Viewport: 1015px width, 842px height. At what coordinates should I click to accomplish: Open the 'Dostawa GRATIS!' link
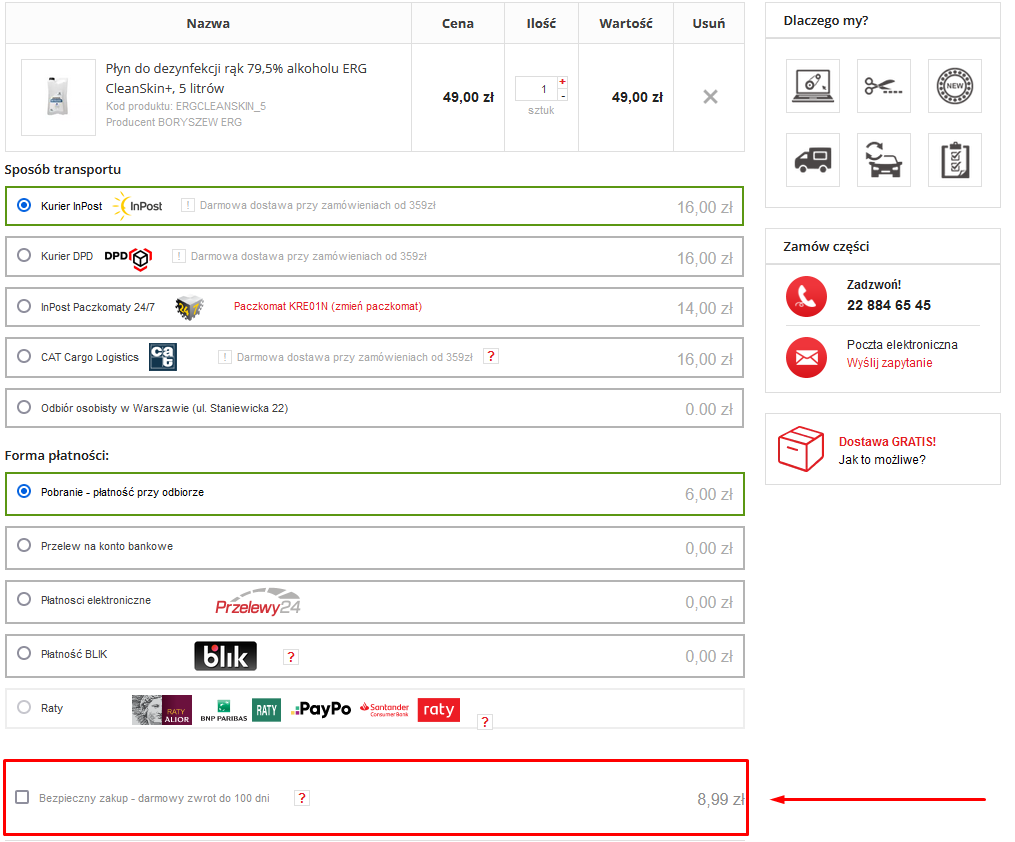pyautogui.click(x=887, y=441)
